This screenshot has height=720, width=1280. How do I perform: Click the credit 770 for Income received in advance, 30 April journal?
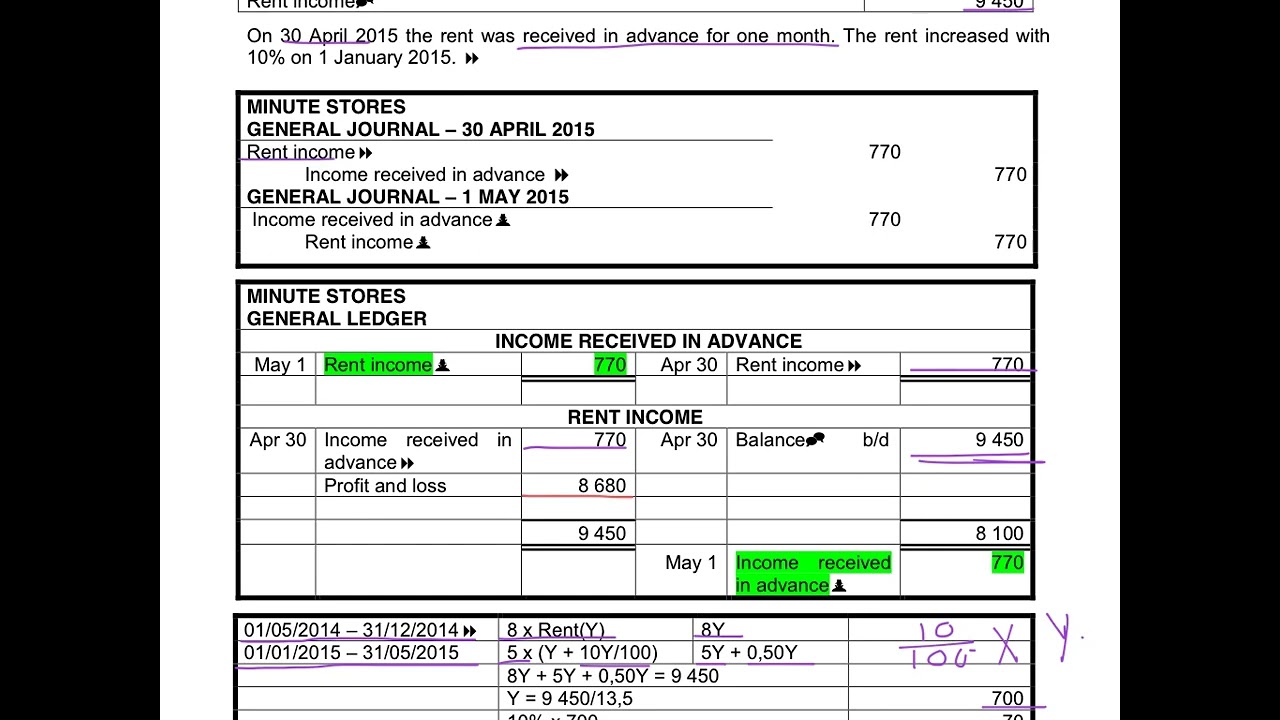click(1011, 175)
